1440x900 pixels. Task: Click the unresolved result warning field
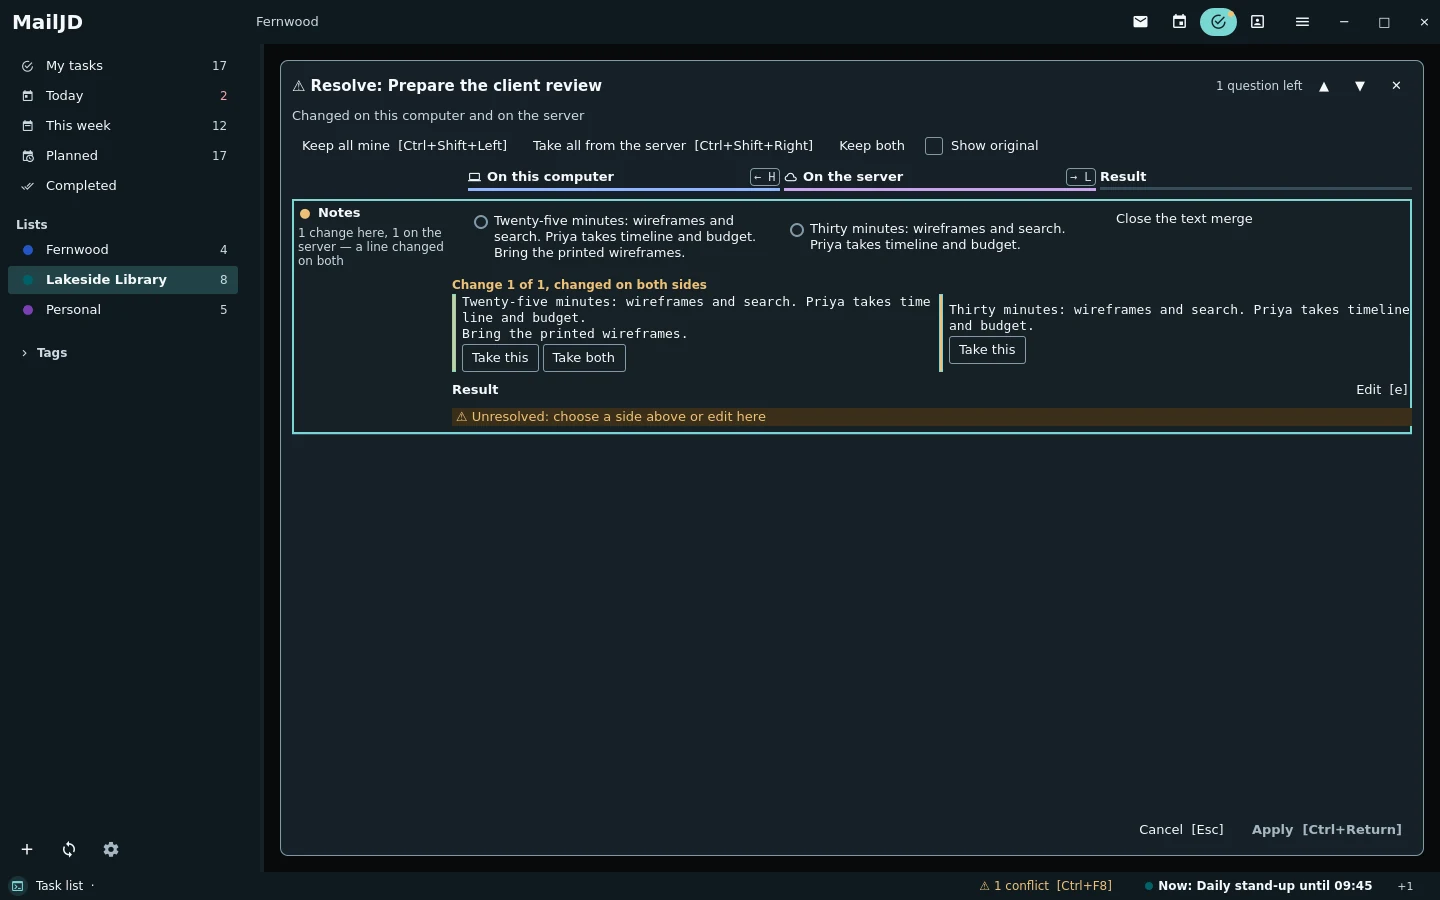(931, 417)
